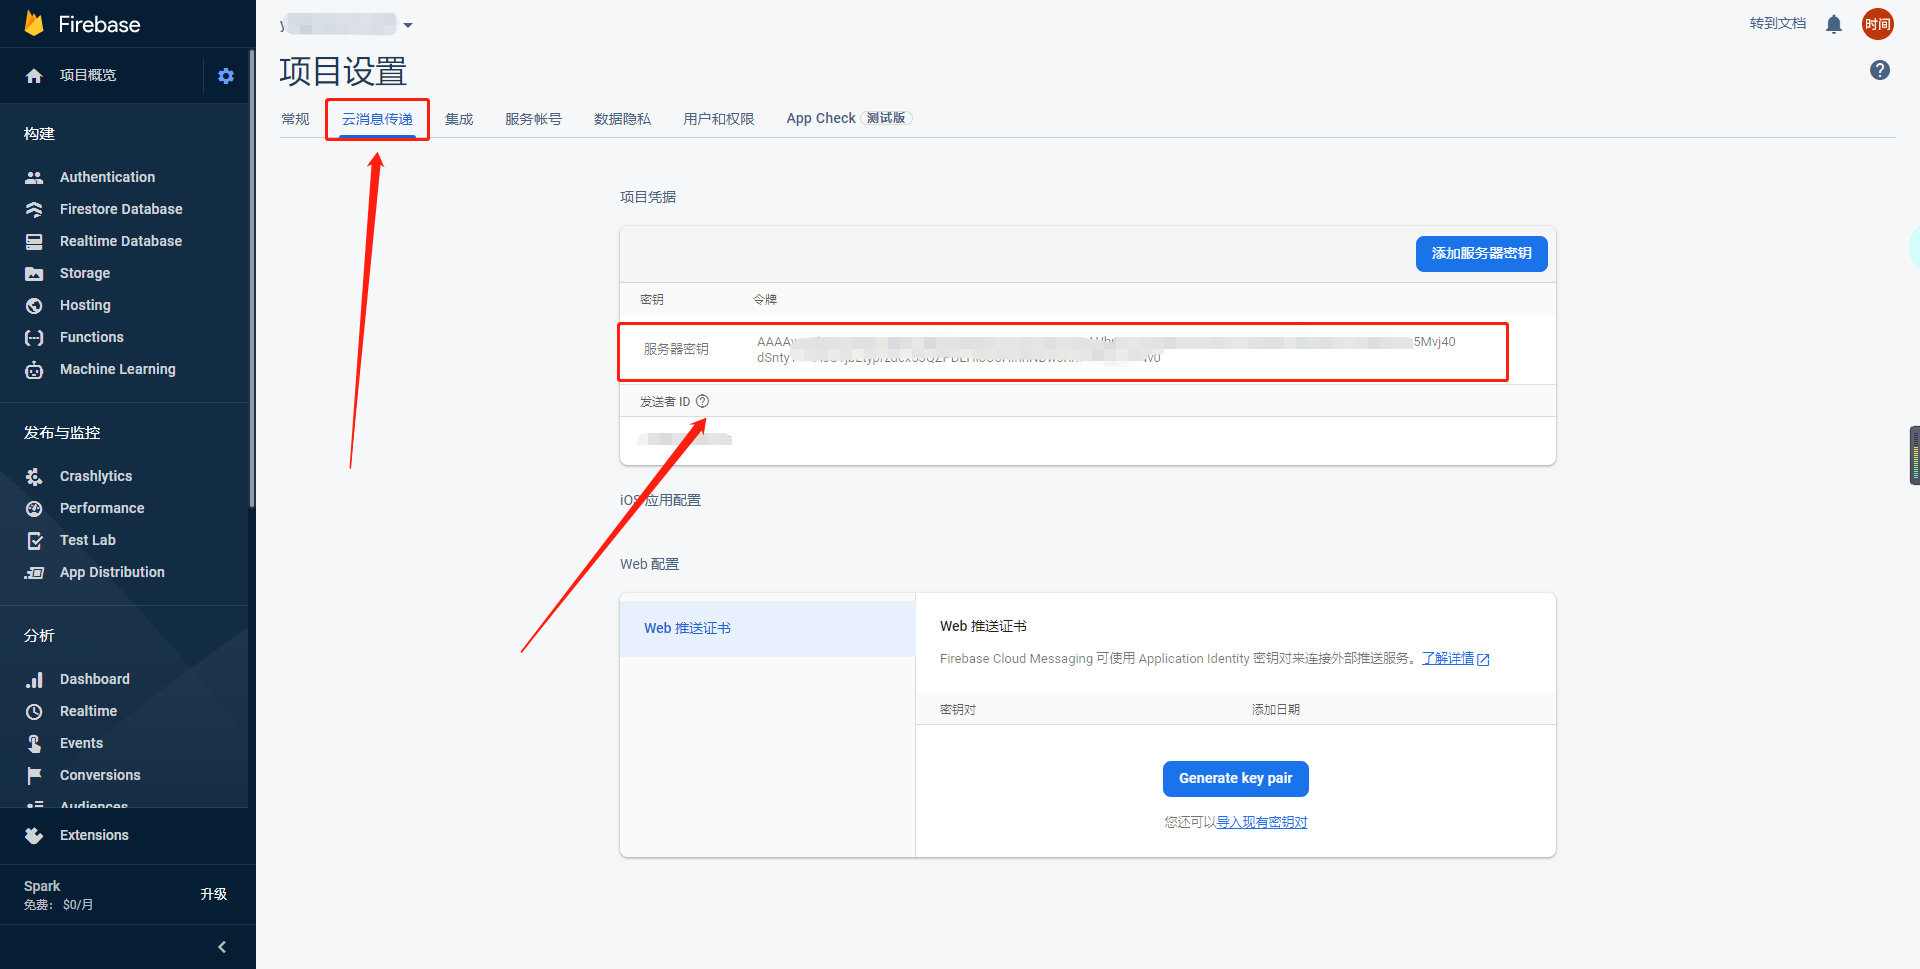Screen dimensions: 1920x969
Task: Open Authentication from the sidebar
Action: (107, 176)
